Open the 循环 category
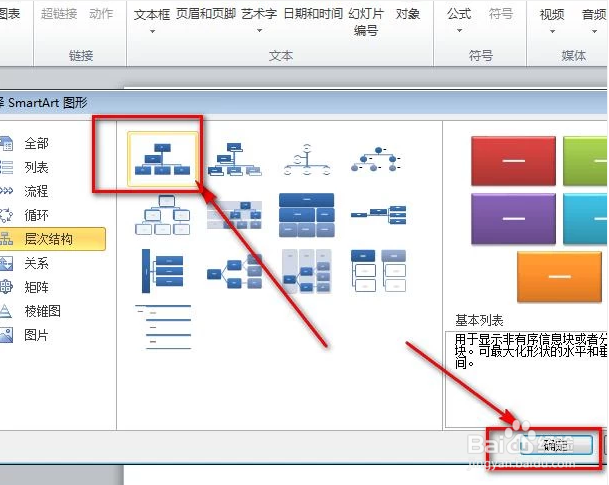 (36, 216)
